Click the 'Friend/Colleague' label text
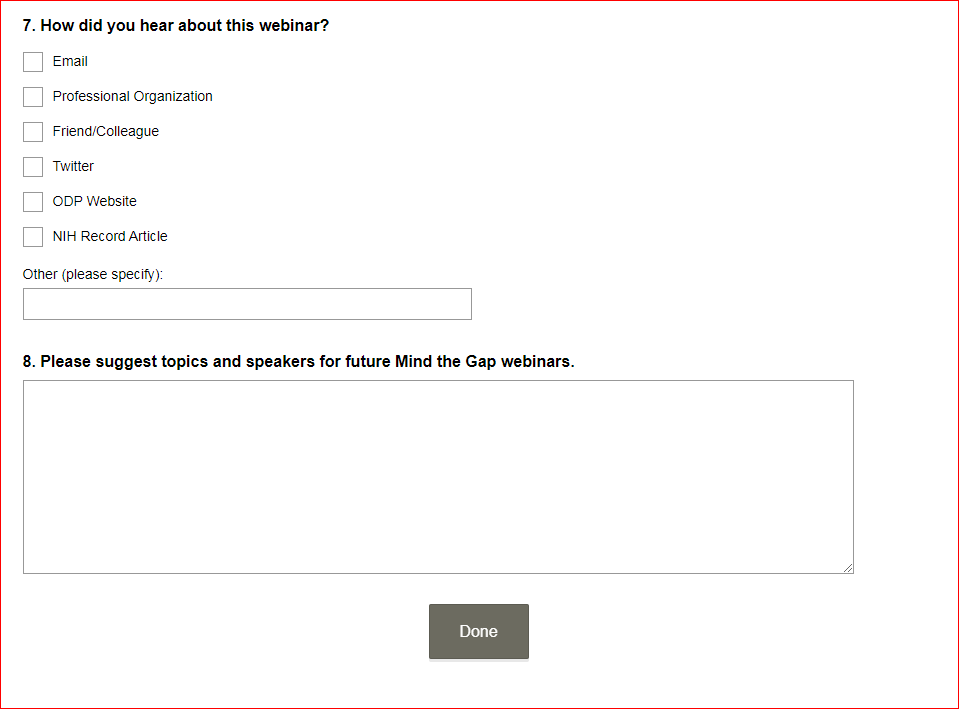The image size is (959, 709). coord(105,132)
